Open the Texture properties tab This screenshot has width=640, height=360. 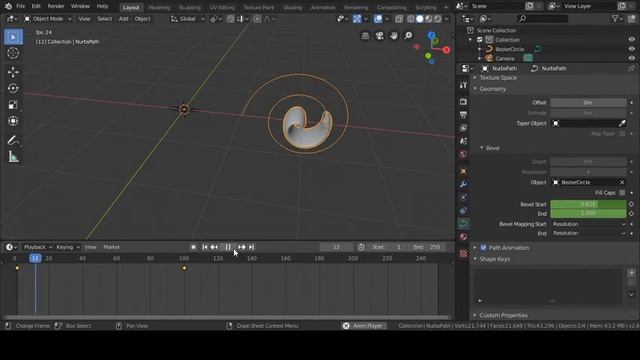463,253
